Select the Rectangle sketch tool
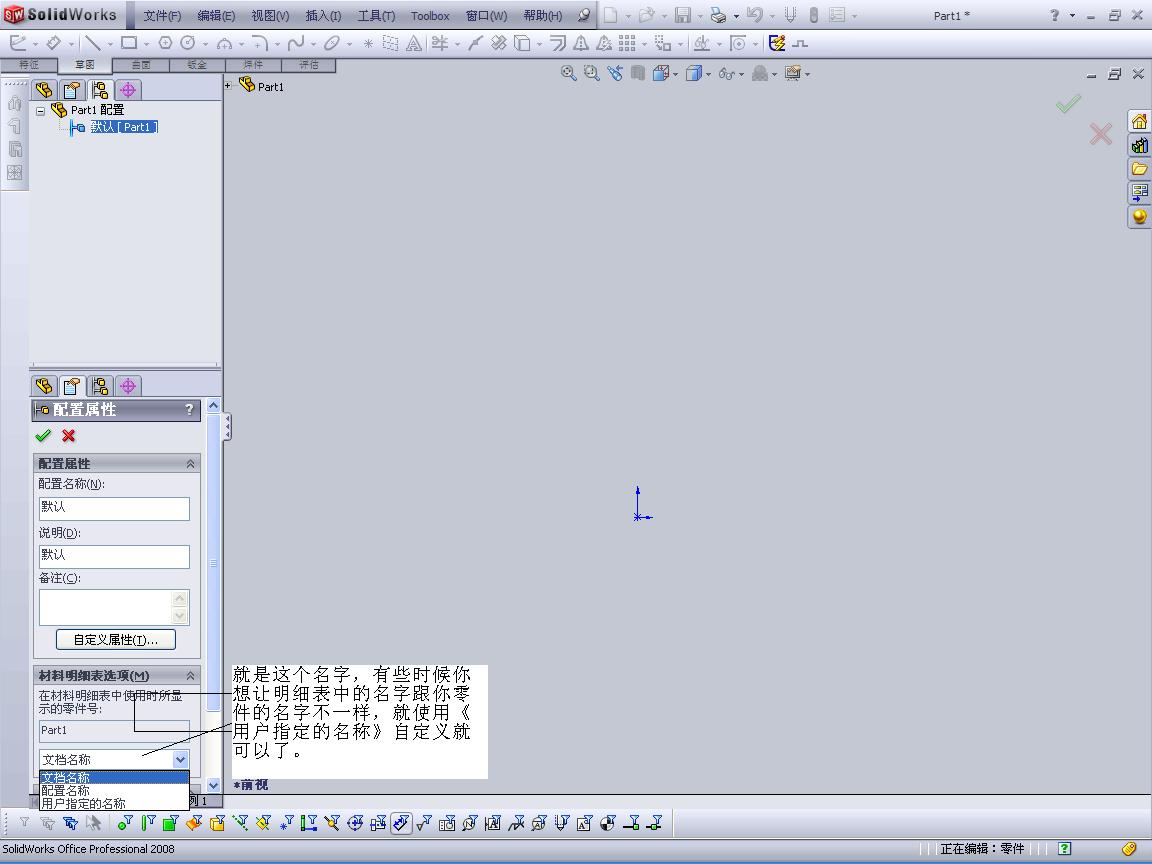This screenshot has width=1152, height=864. coord(129,43)
